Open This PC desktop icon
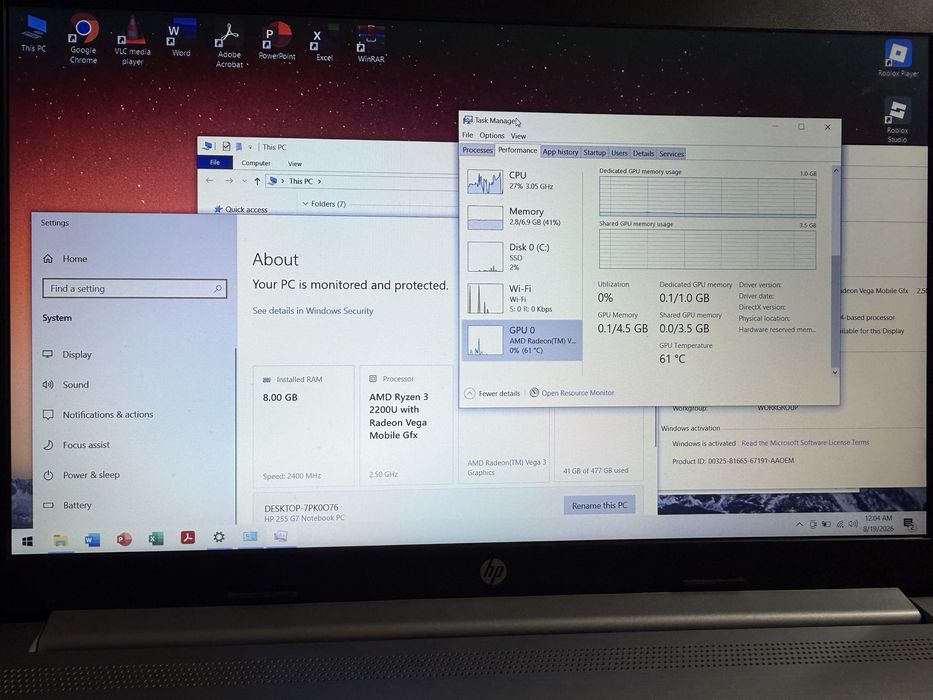 (34, 33)
